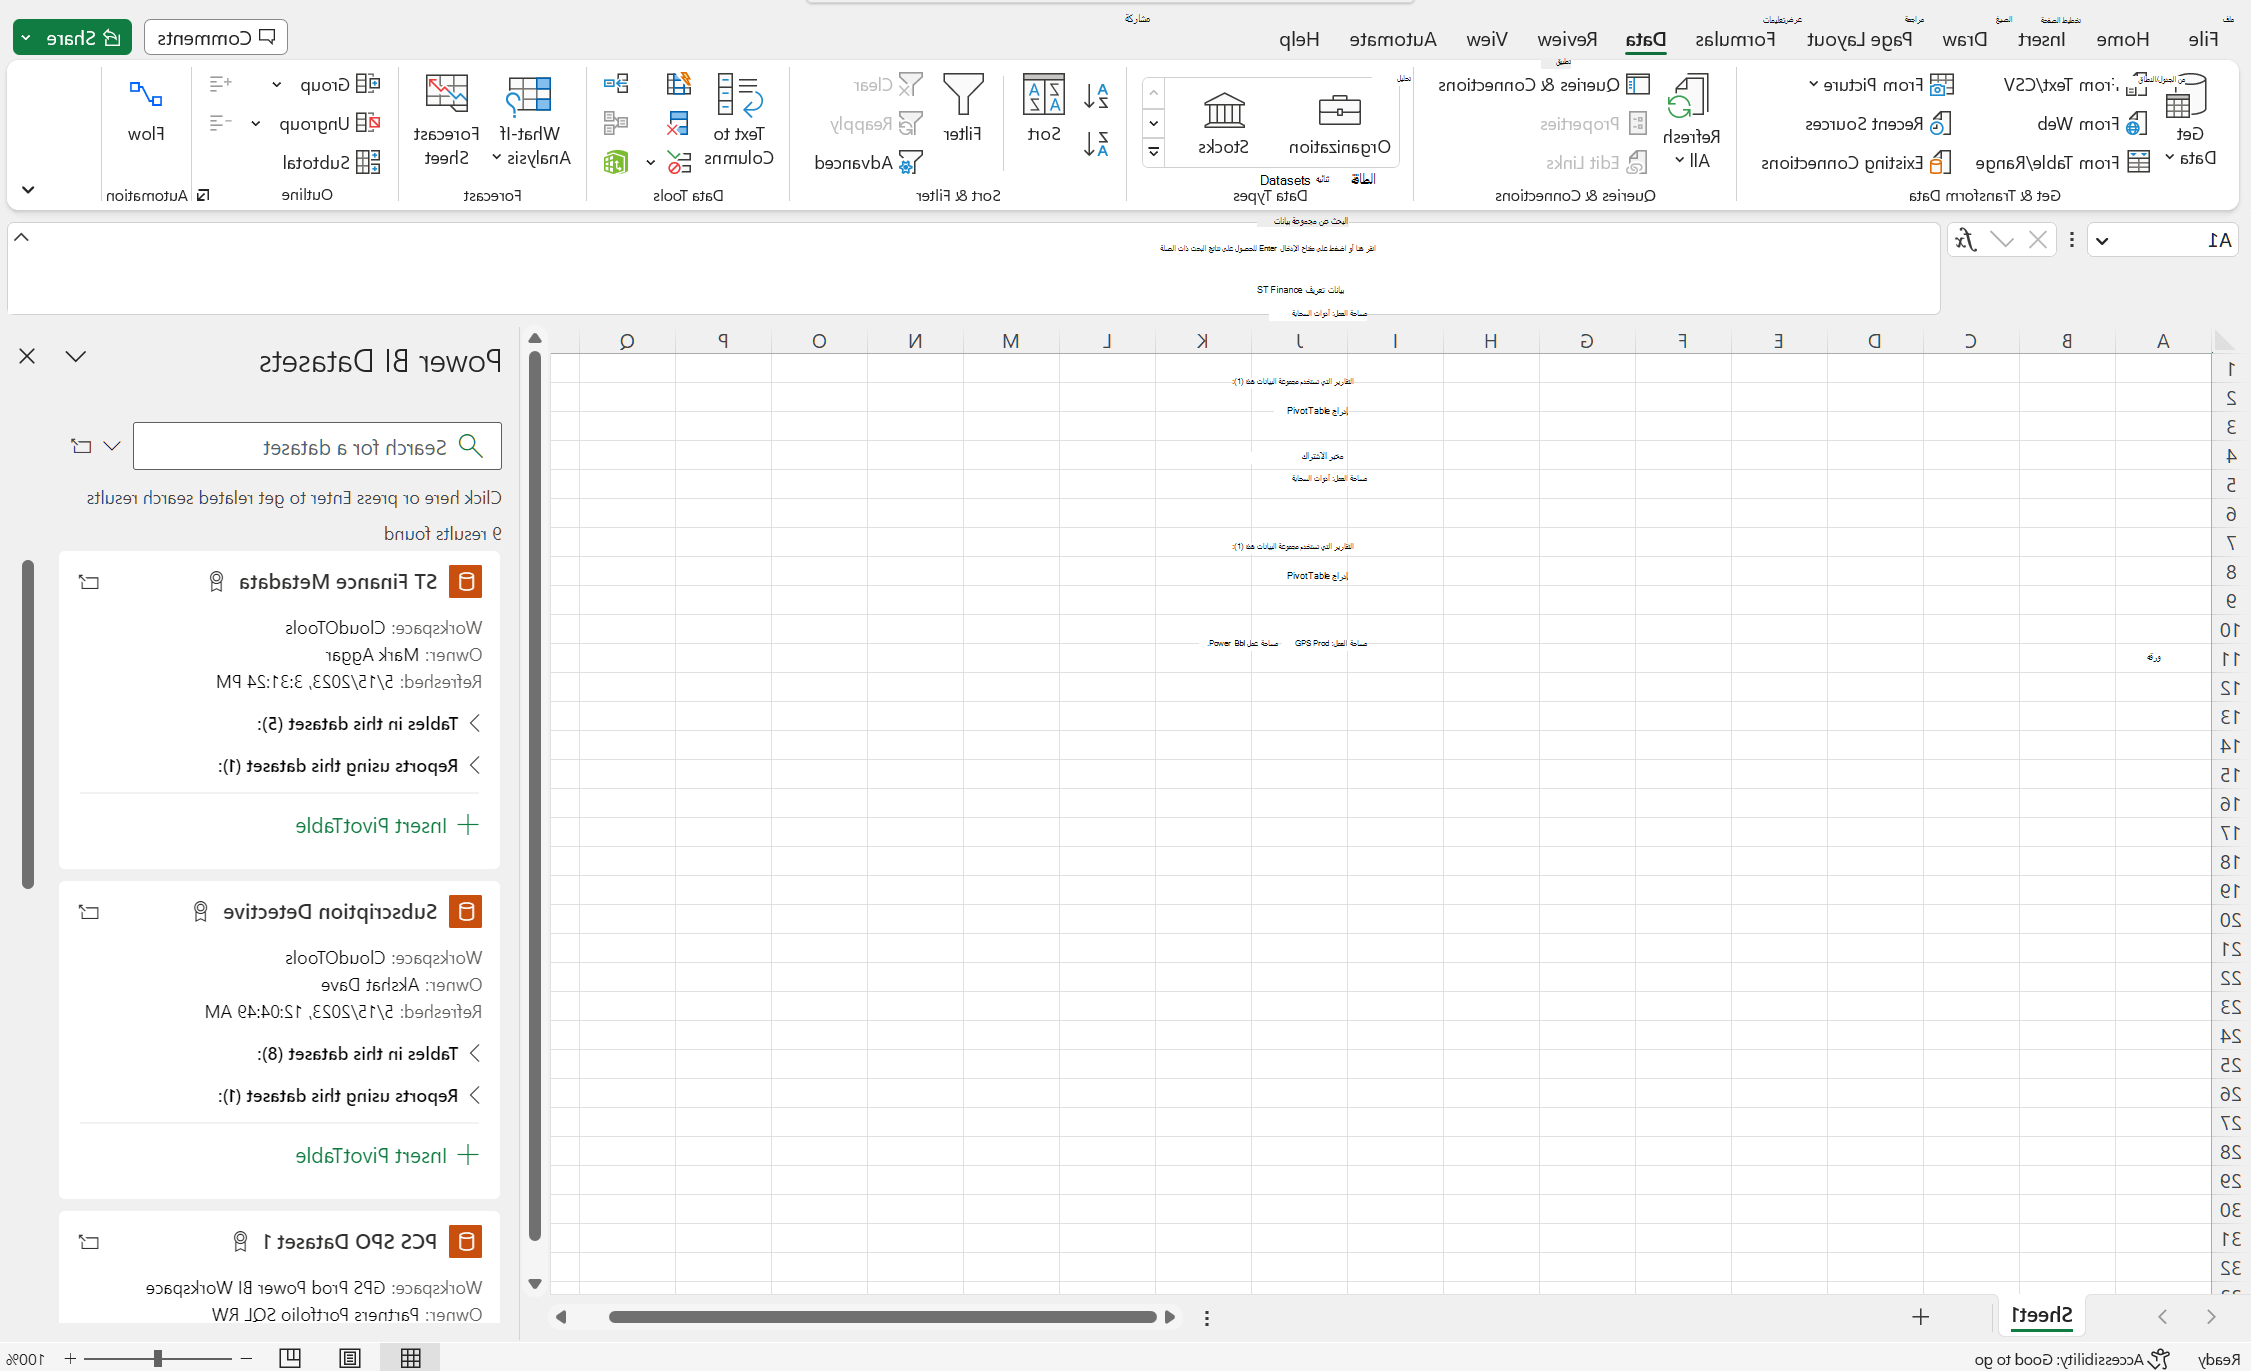The image size is (2251, 1371).
Task: Open the dataset search filter dropdown
Action: click(112, 446)
